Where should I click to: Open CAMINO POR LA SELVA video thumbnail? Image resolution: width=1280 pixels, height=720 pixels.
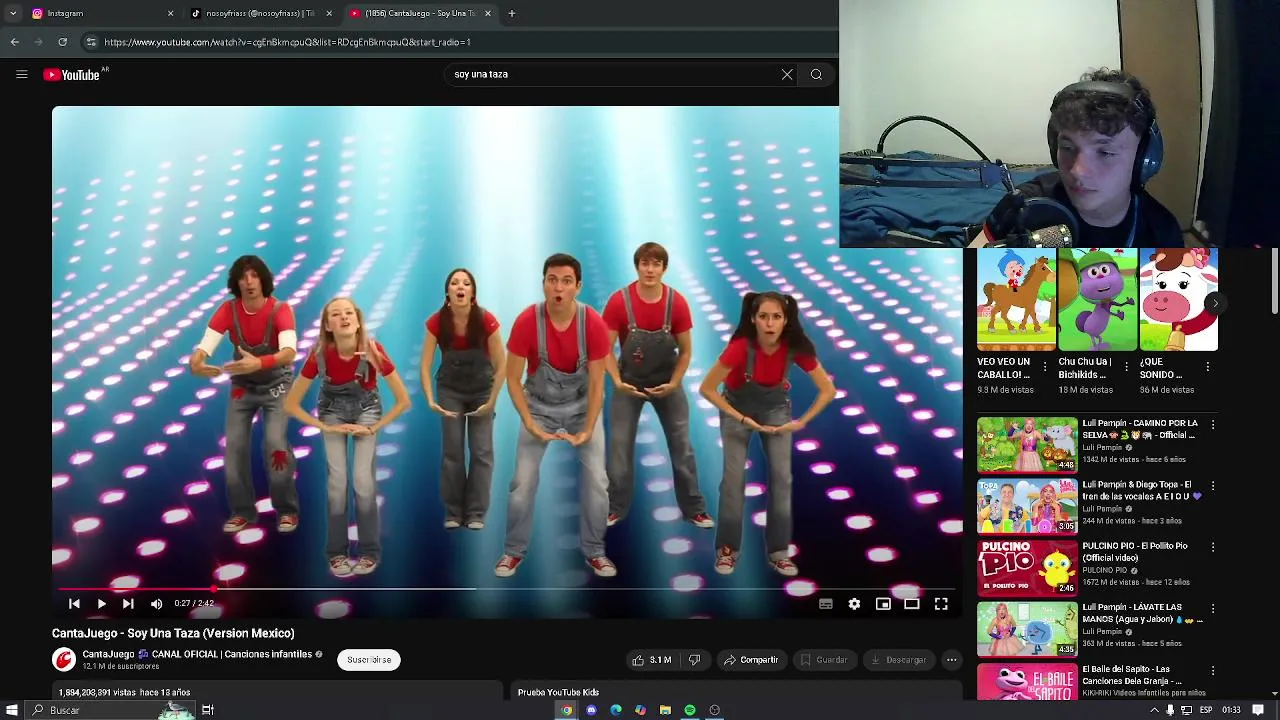(1027, 444)
